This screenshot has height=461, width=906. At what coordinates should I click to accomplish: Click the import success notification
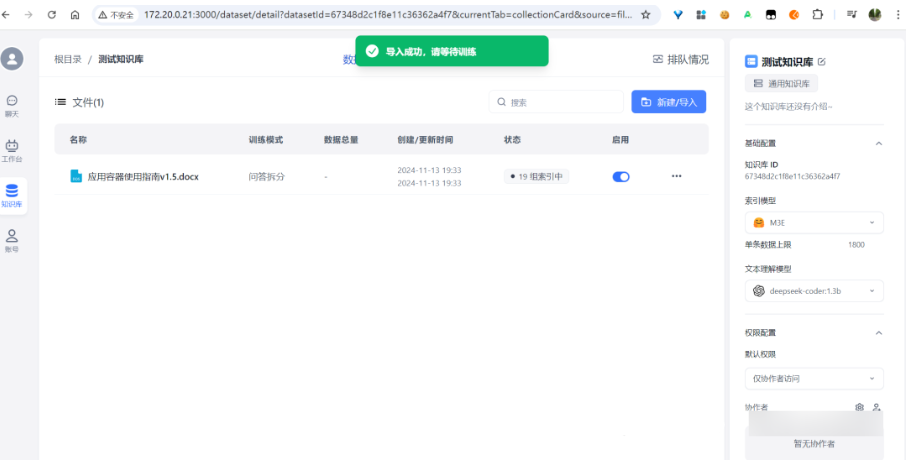click(452, 51)
